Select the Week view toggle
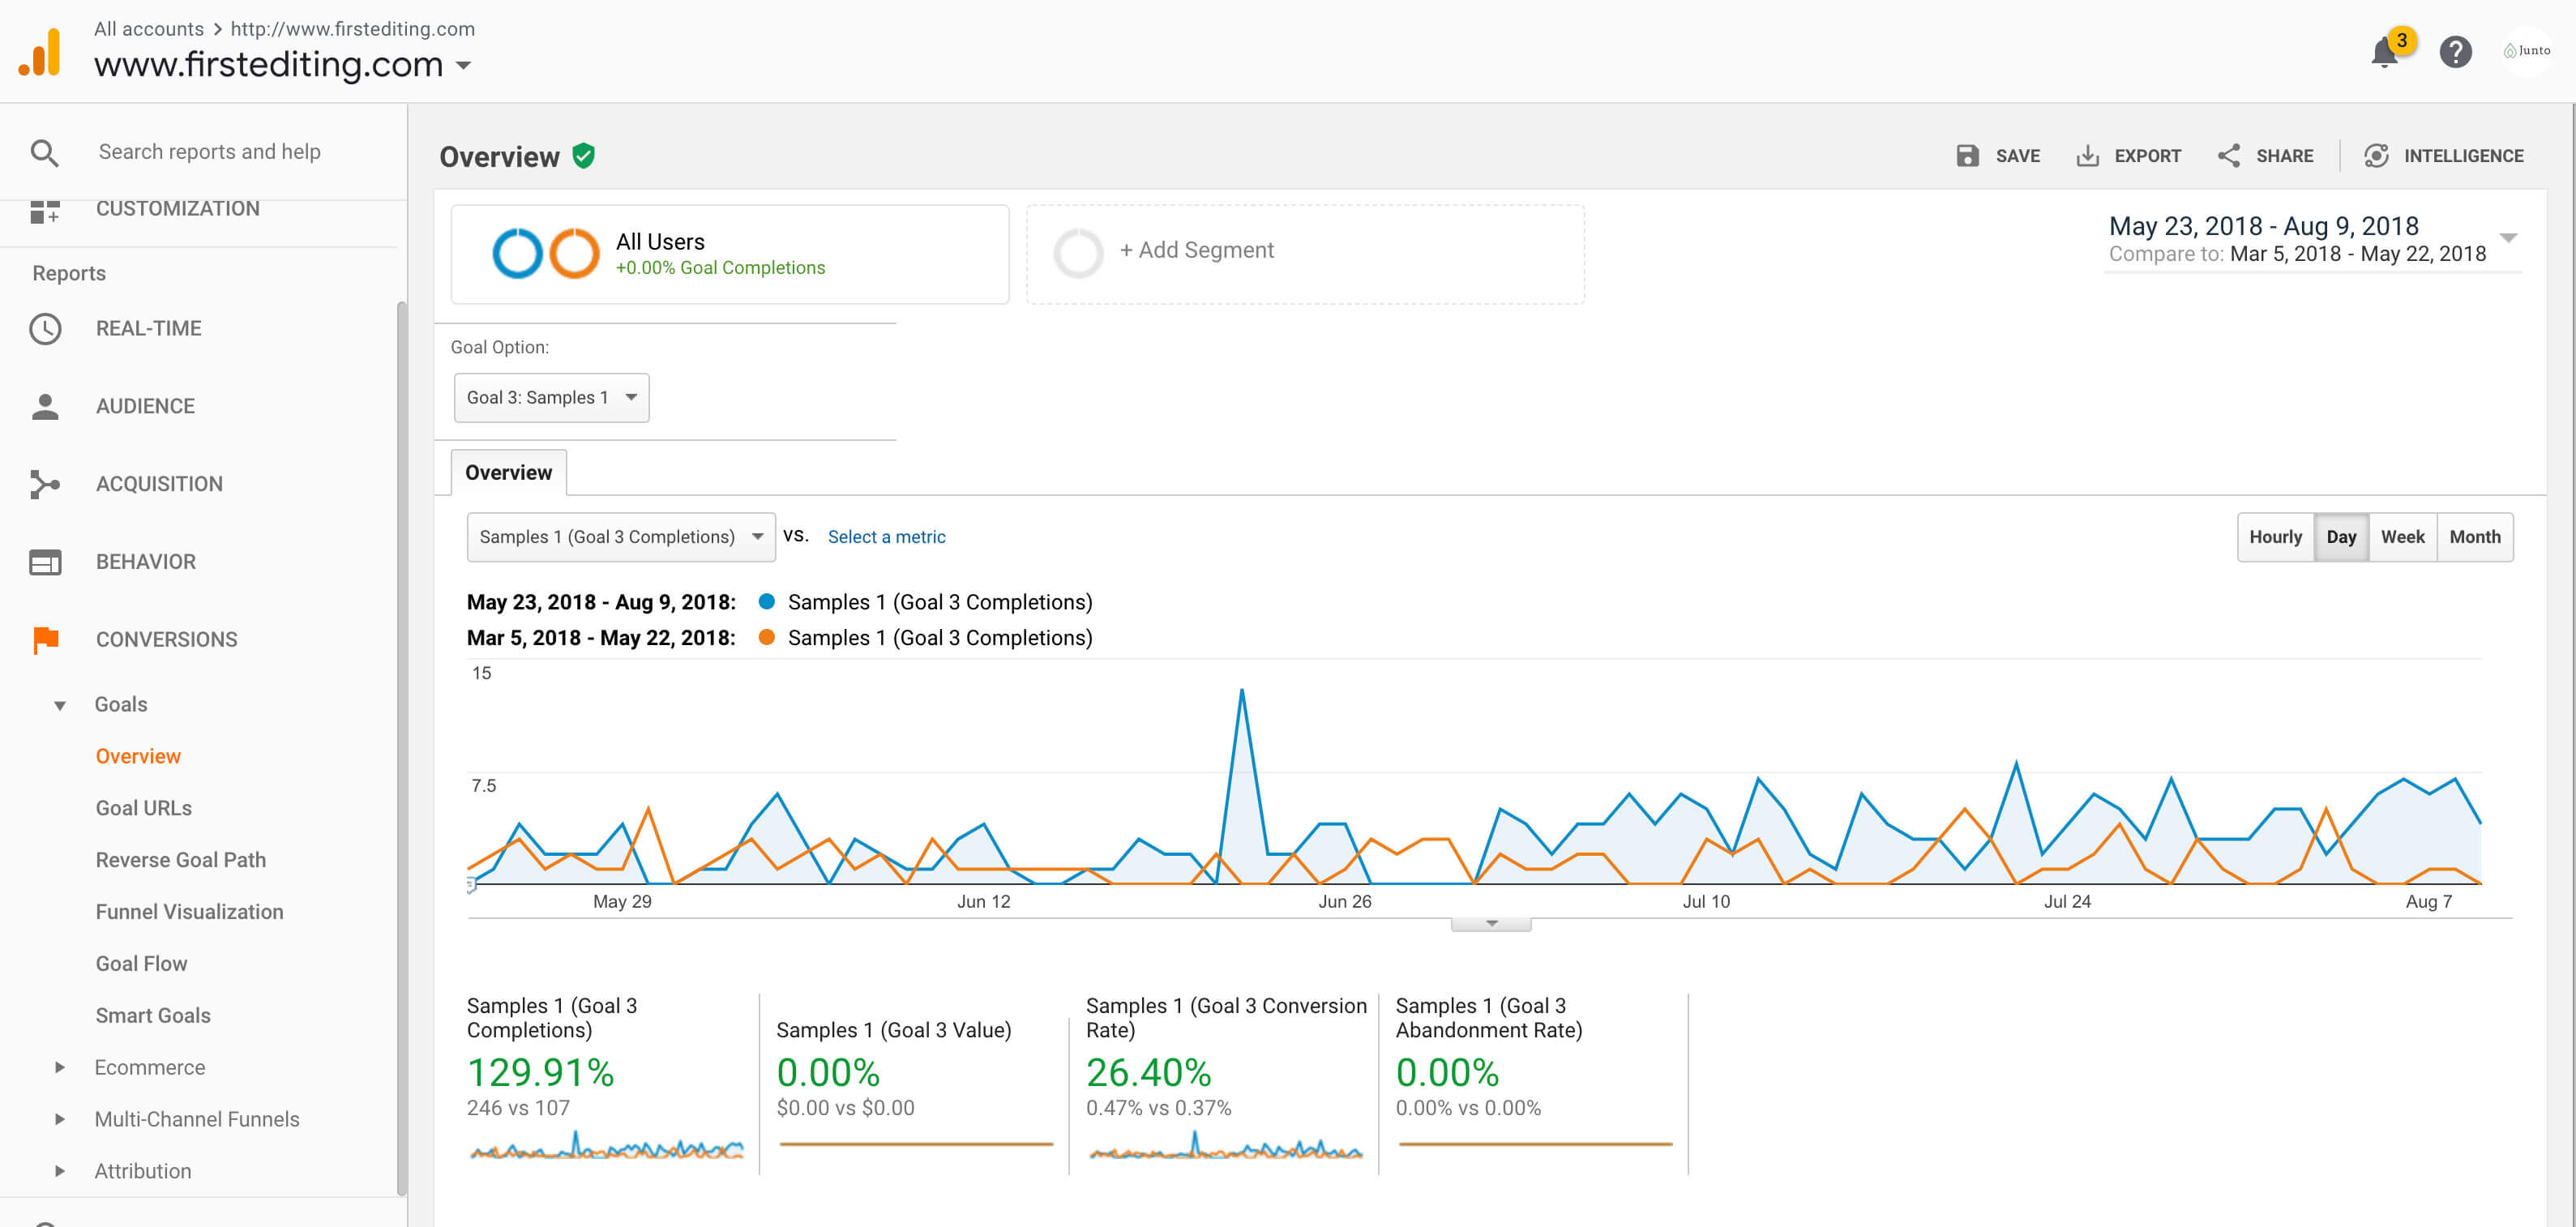The height and width of the screenshot is (1227, 2576). (2402, 536)
